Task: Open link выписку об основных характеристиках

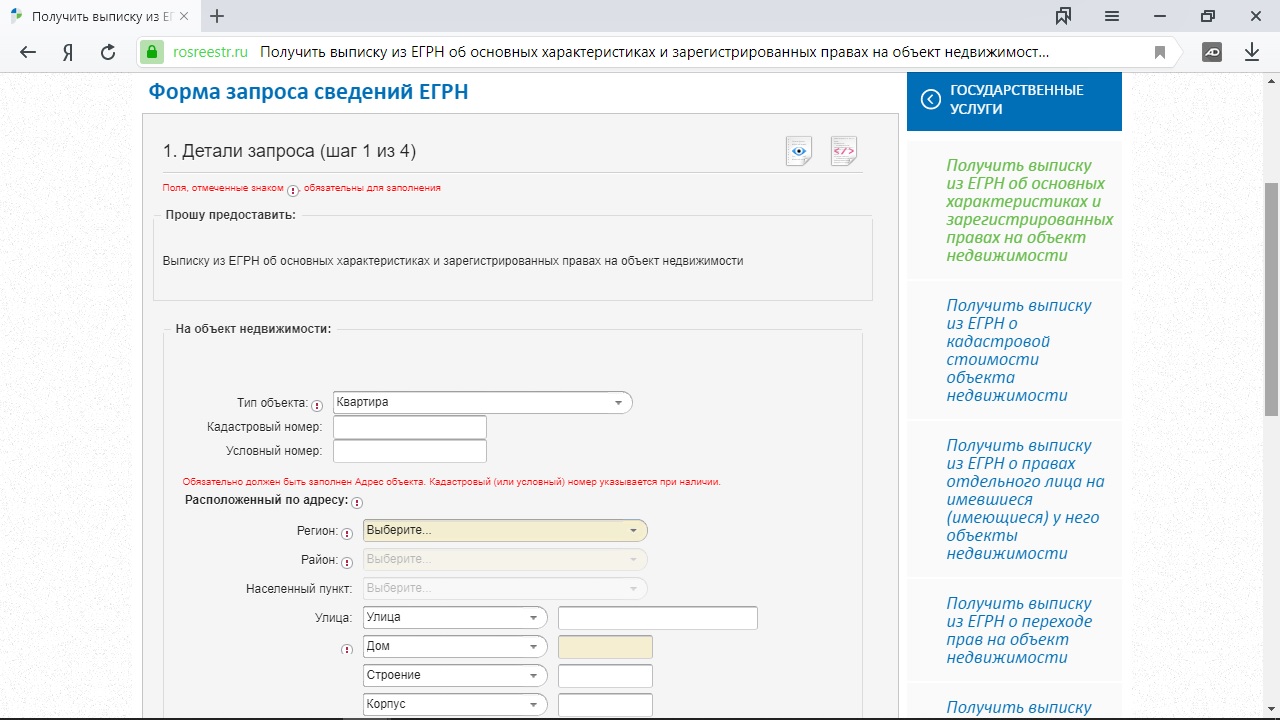Action: point(1030,210)
